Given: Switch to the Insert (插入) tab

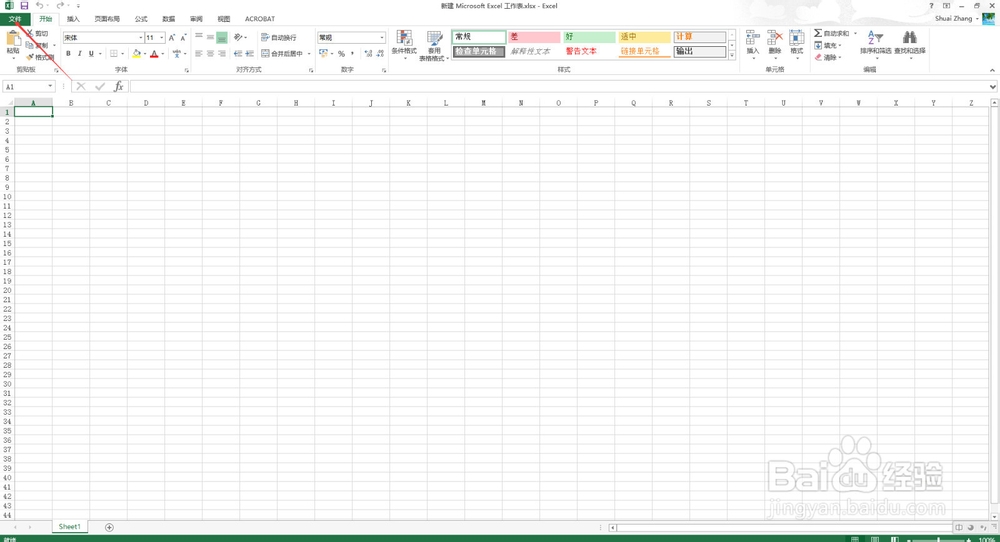Looking at the screenshot, I should tap(73, 19).
